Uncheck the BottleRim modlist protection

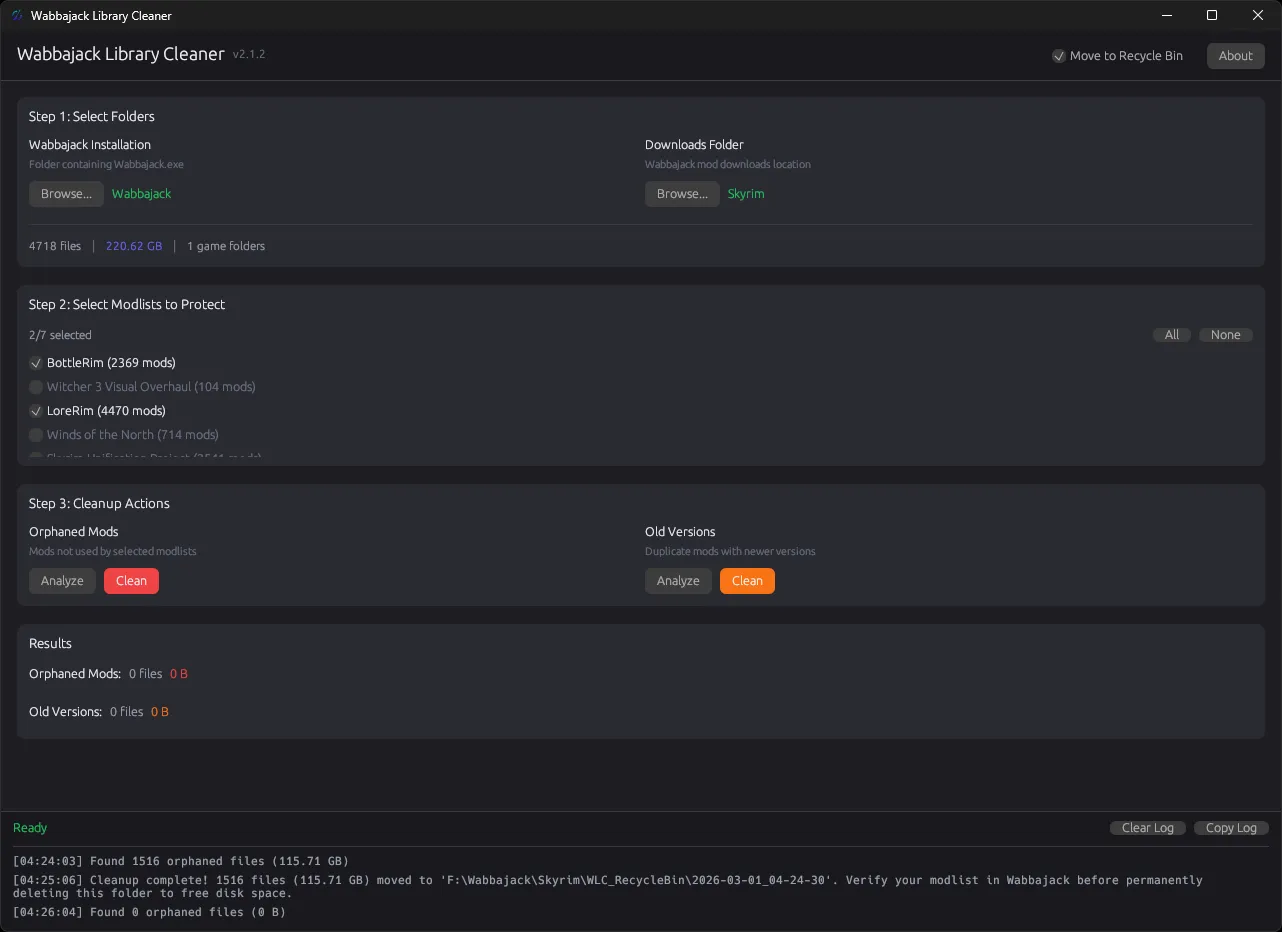(x=35, y=362)
